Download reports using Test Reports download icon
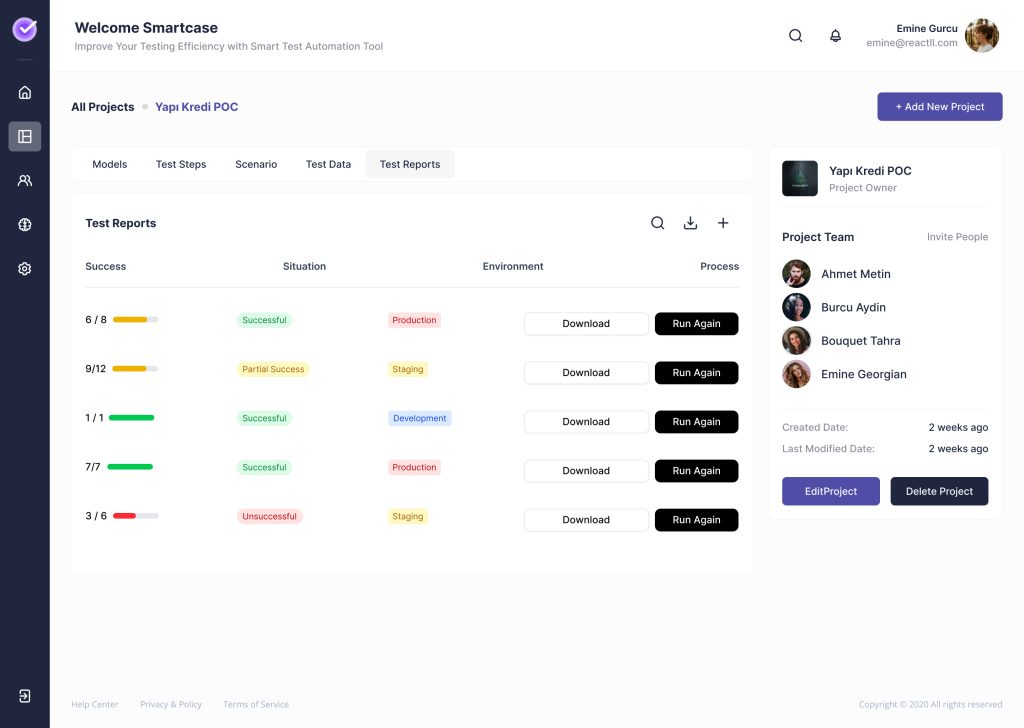 [690, 223]
